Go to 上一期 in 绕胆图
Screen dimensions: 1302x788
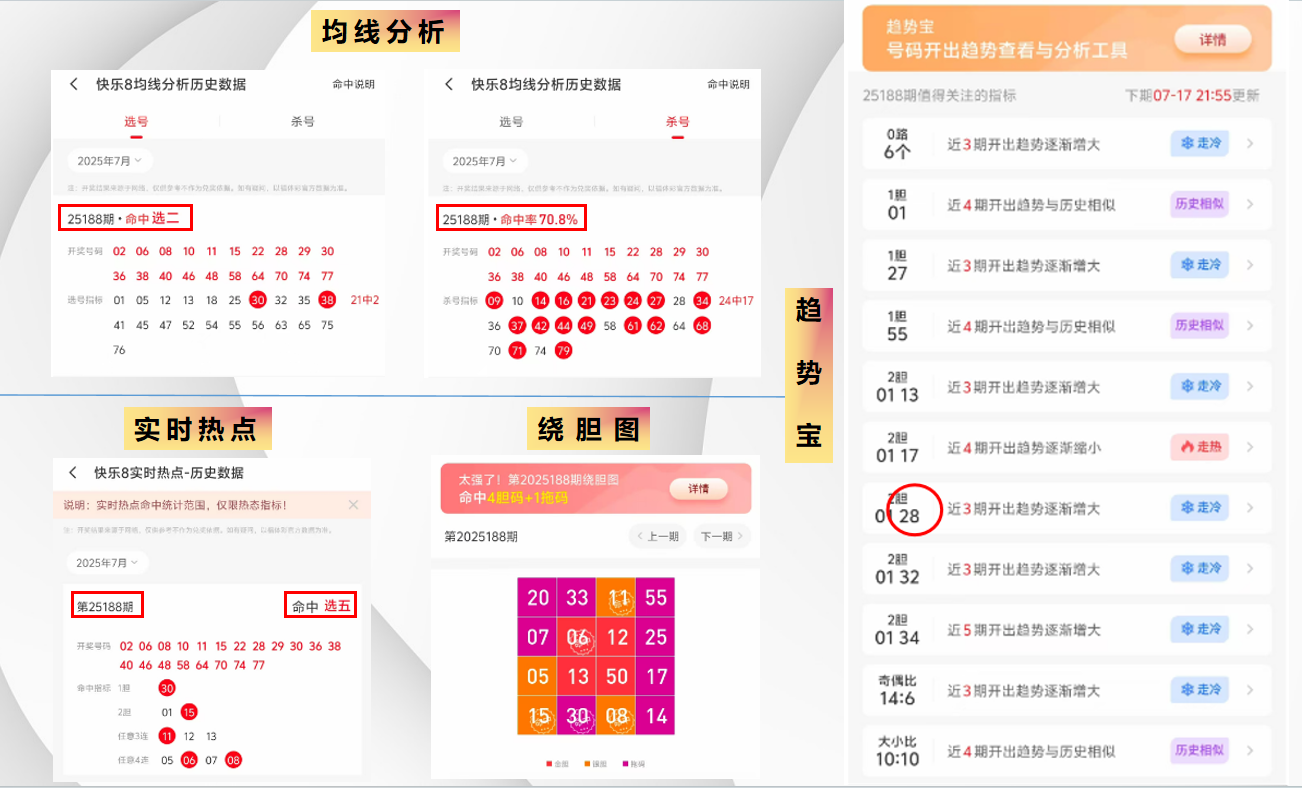(658, 537)
